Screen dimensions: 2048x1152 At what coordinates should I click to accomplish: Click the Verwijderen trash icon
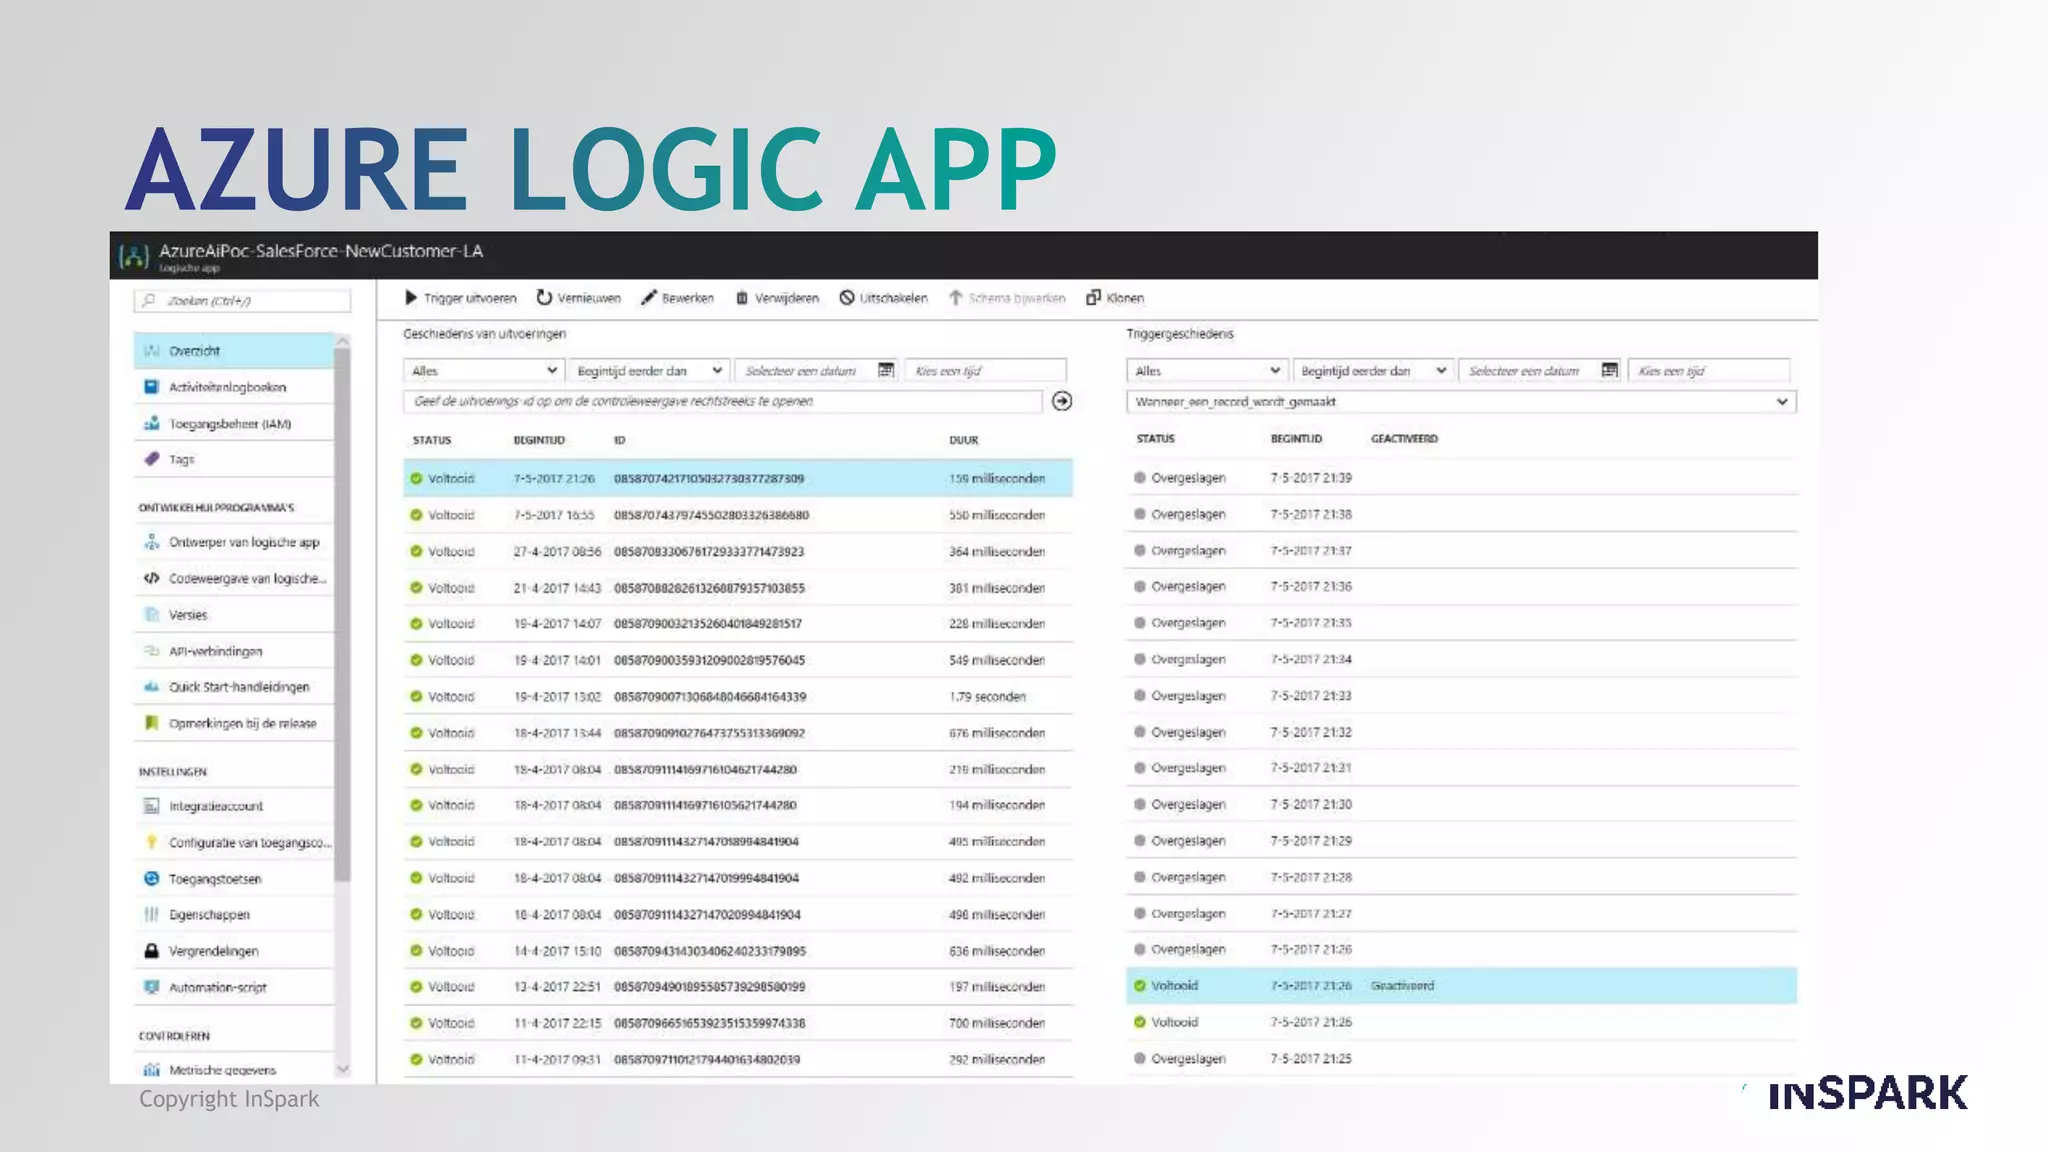coord(742,298)
